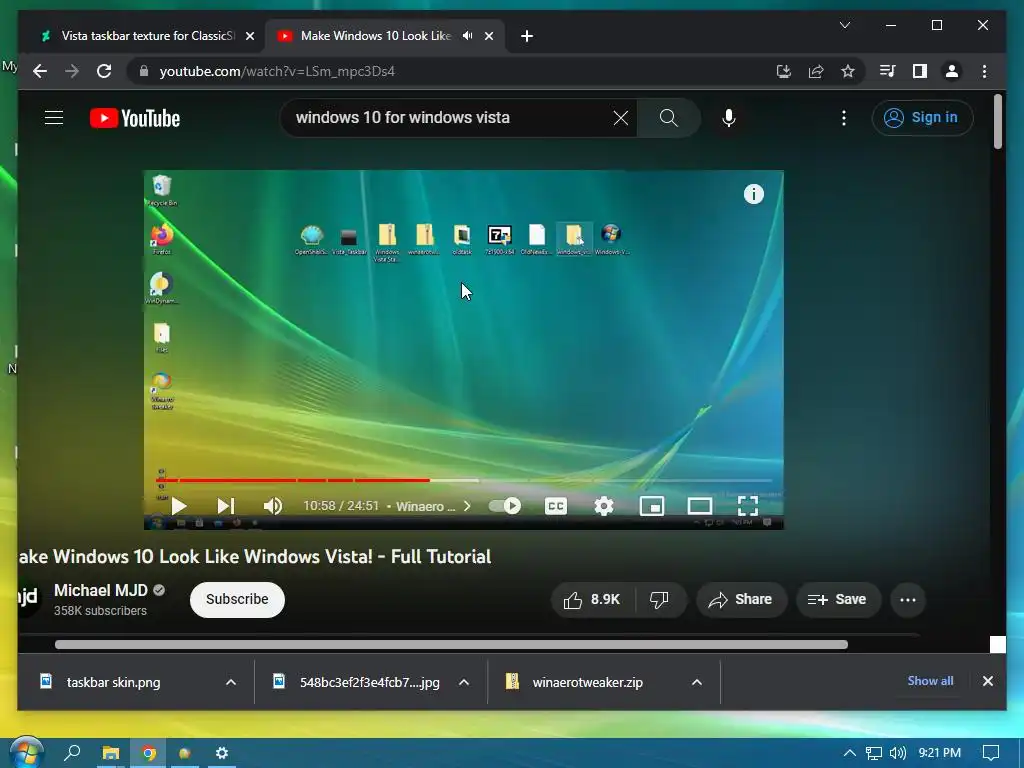Like the video with 8.9K thumbs up
The image size is (1024, 768).
click(592, 600)
